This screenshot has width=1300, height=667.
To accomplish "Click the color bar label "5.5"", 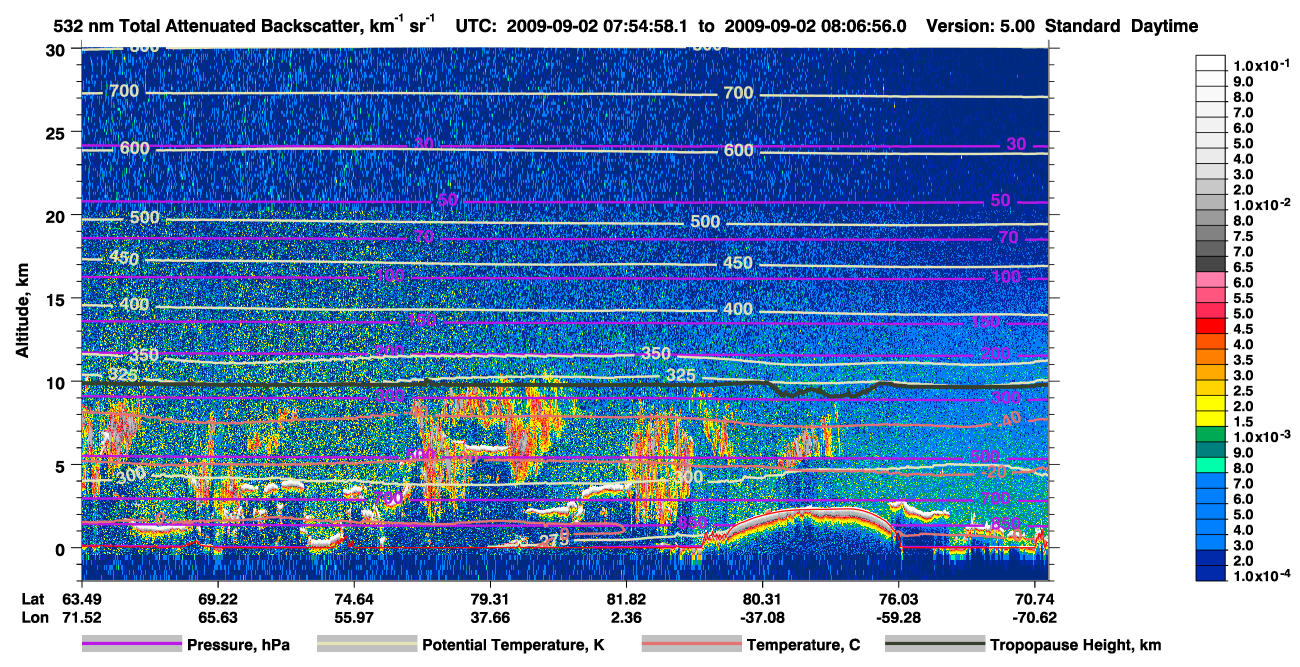I will (x=1244, y=298).
